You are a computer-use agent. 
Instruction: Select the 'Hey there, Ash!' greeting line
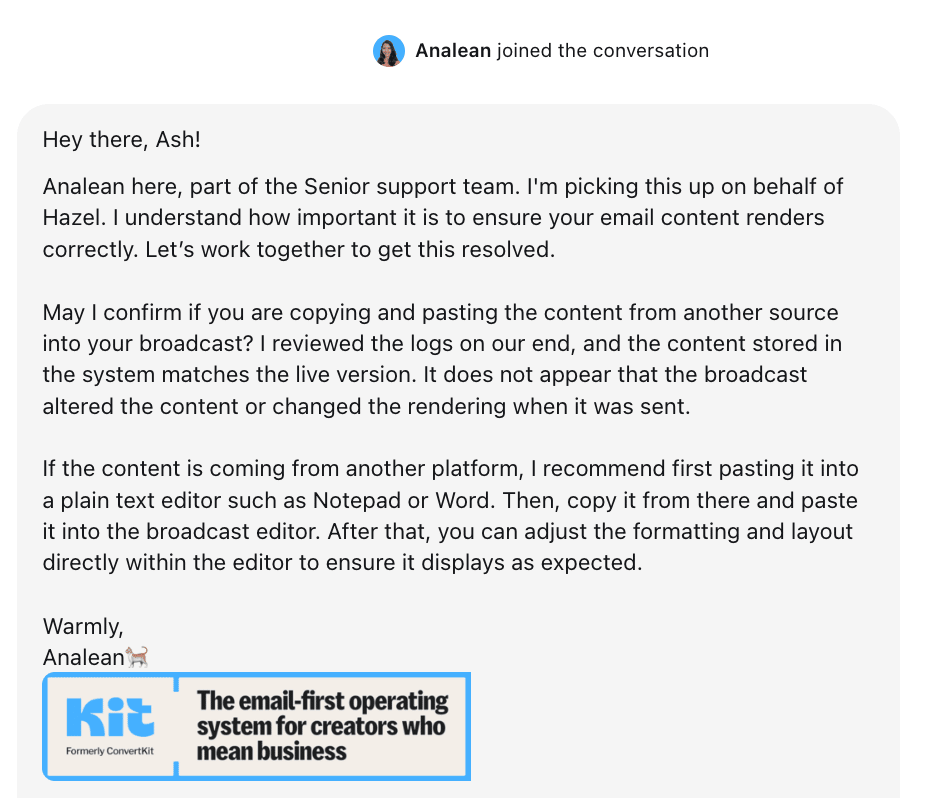(122, 139)
